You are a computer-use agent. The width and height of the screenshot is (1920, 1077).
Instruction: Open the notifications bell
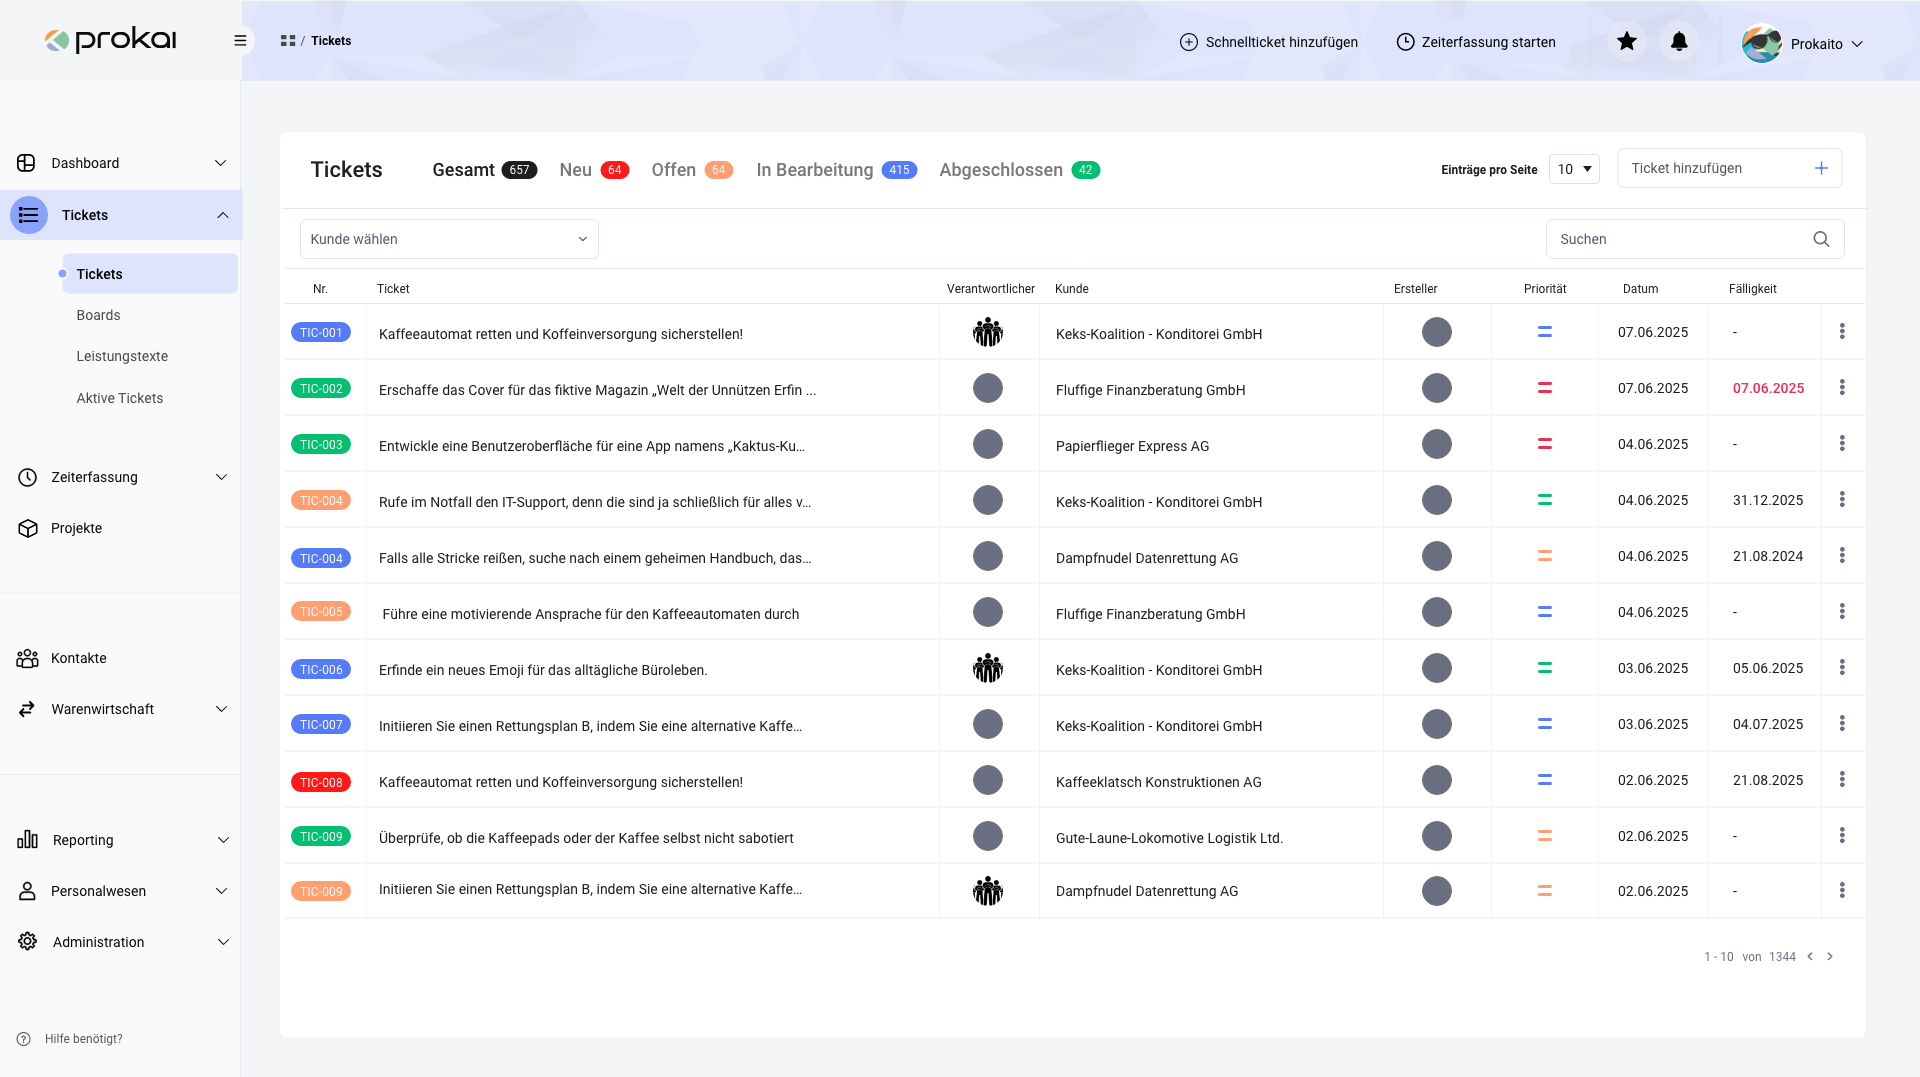[1679, 41]
